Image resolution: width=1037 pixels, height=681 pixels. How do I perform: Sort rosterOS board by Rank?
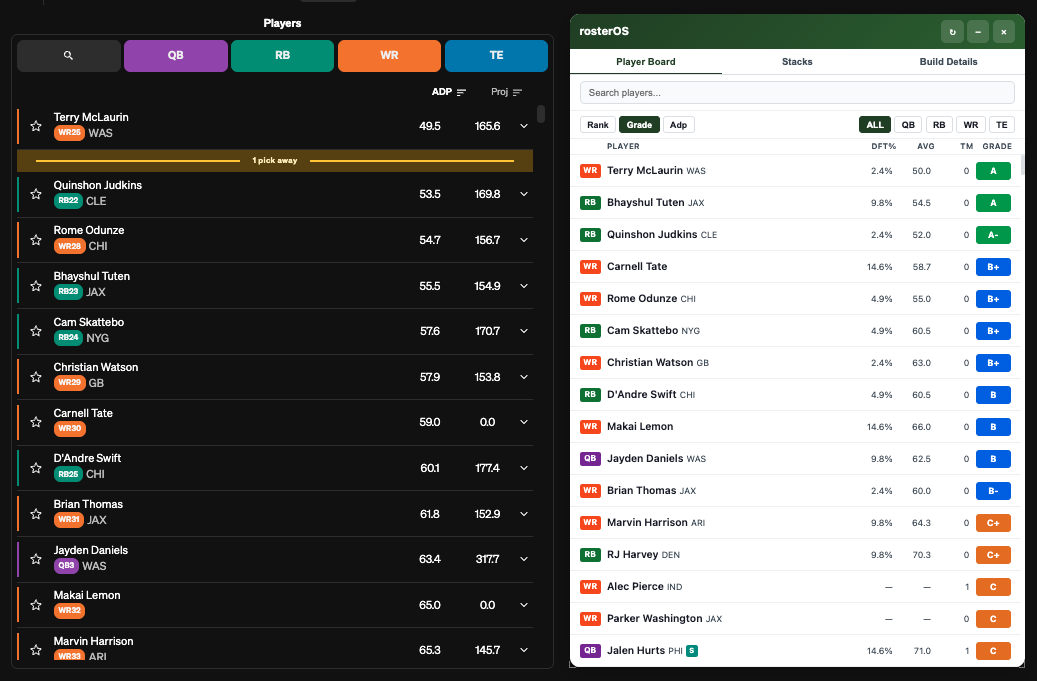tap(598, 124)
